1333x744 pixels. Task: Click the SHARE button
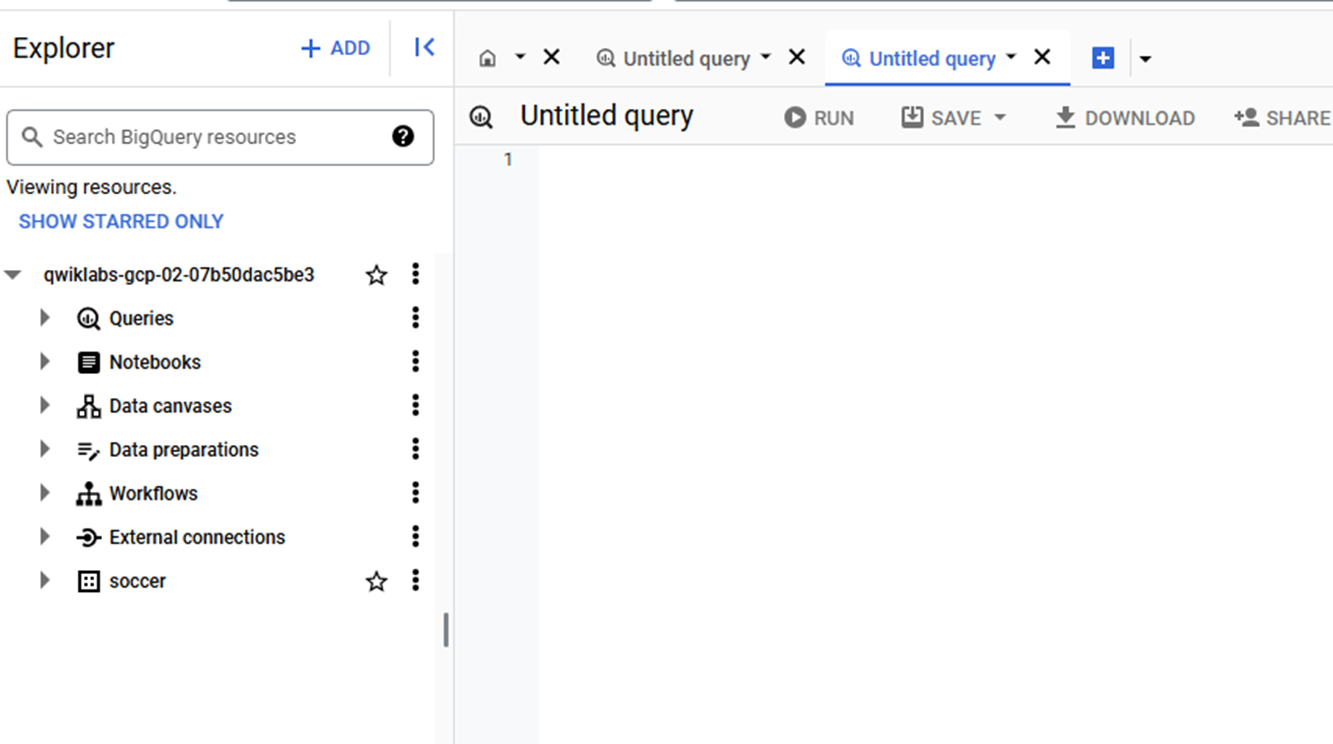[x=1283, y=118]
